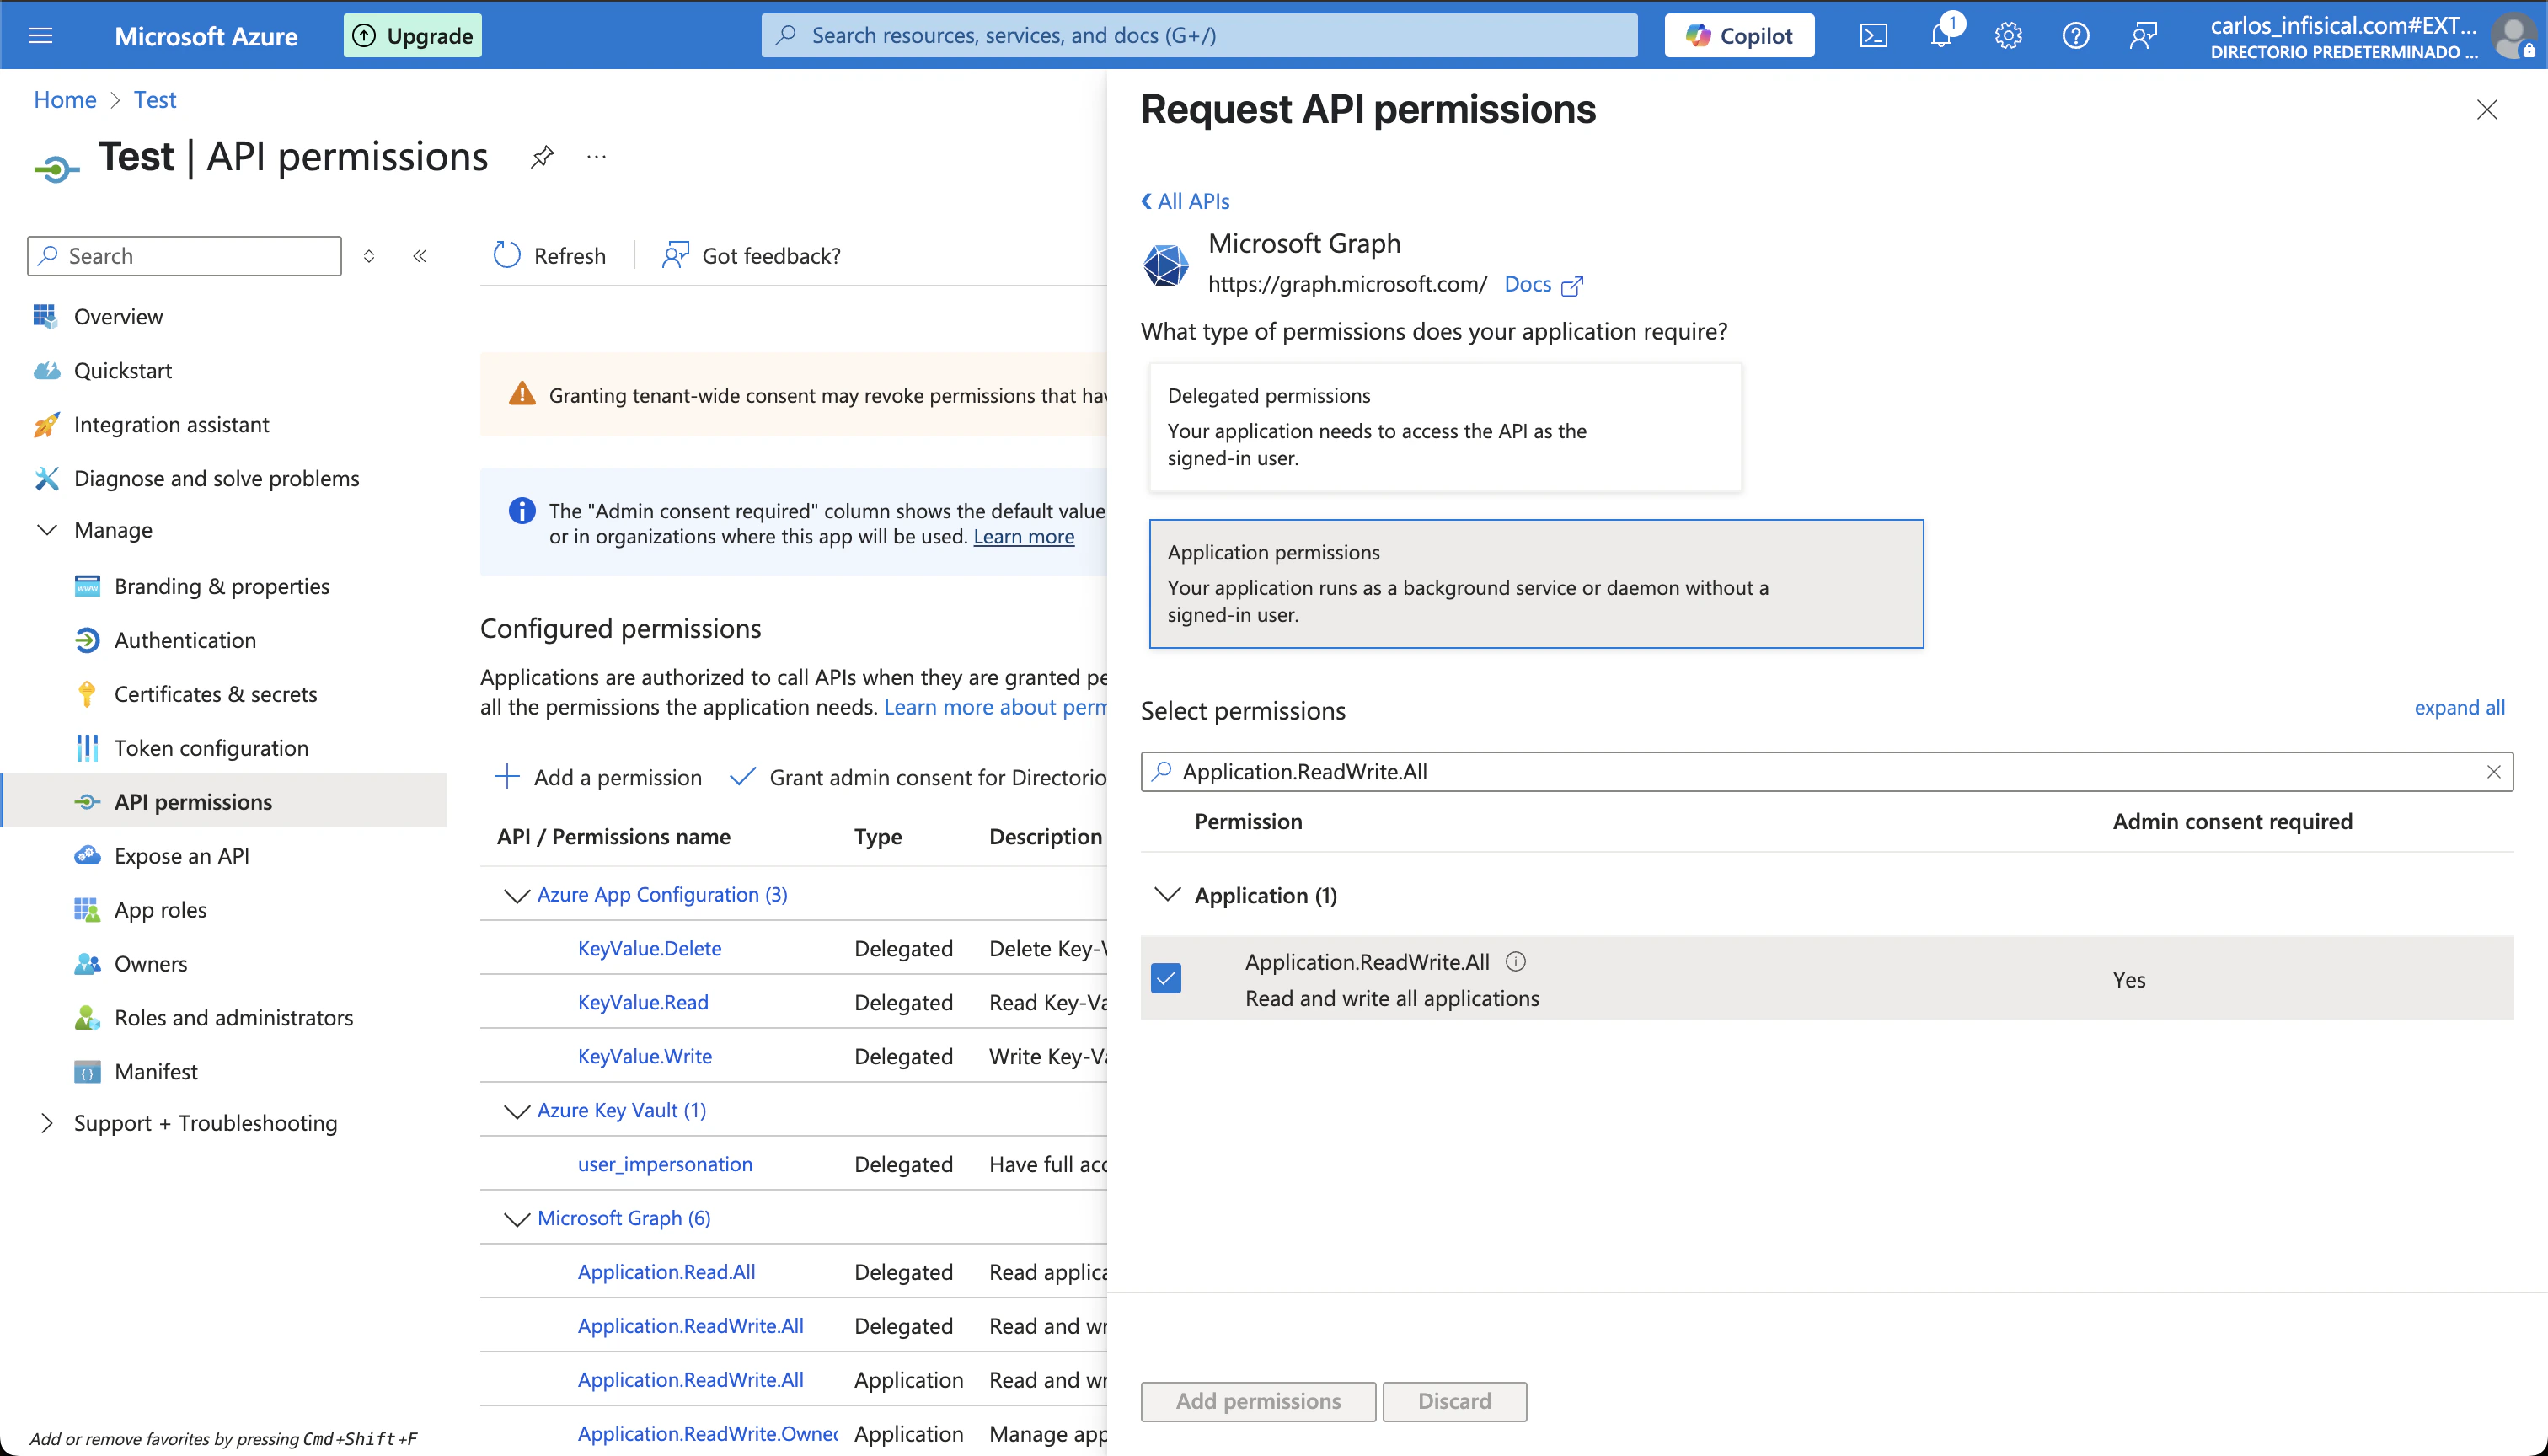Click the Docs external link icon
This screenshot has height=1456, width=2548.
(x=1572, y=286)
